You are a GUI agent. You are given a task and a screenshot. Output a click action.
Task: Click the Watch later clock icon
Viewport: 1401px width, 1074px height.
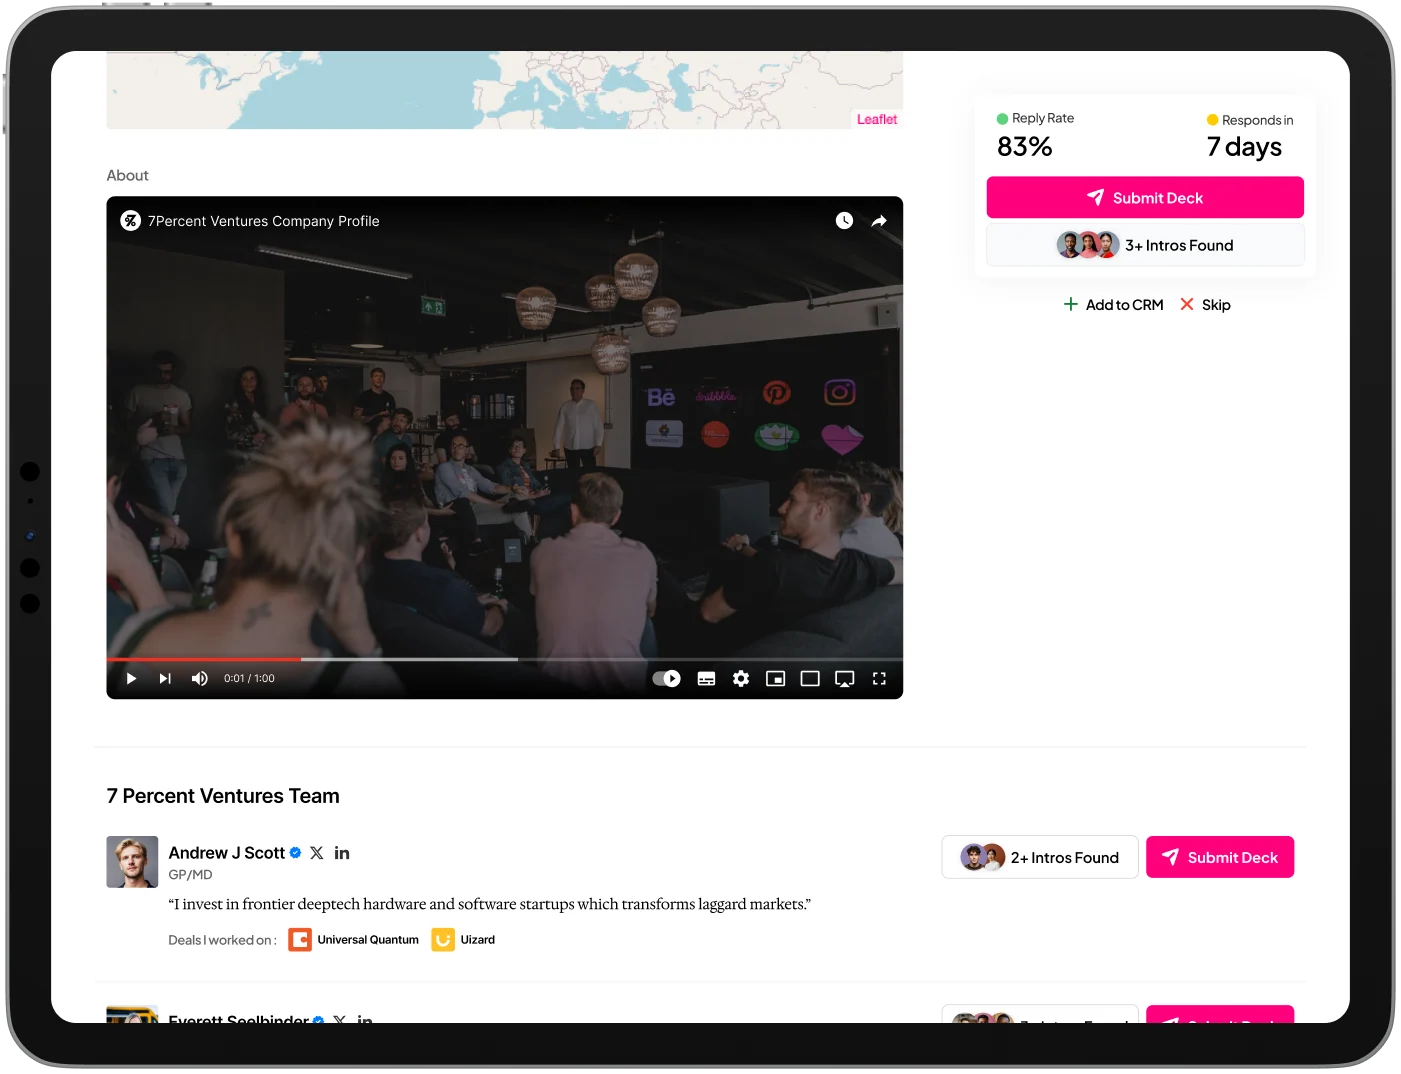click(x=845, y=220)
